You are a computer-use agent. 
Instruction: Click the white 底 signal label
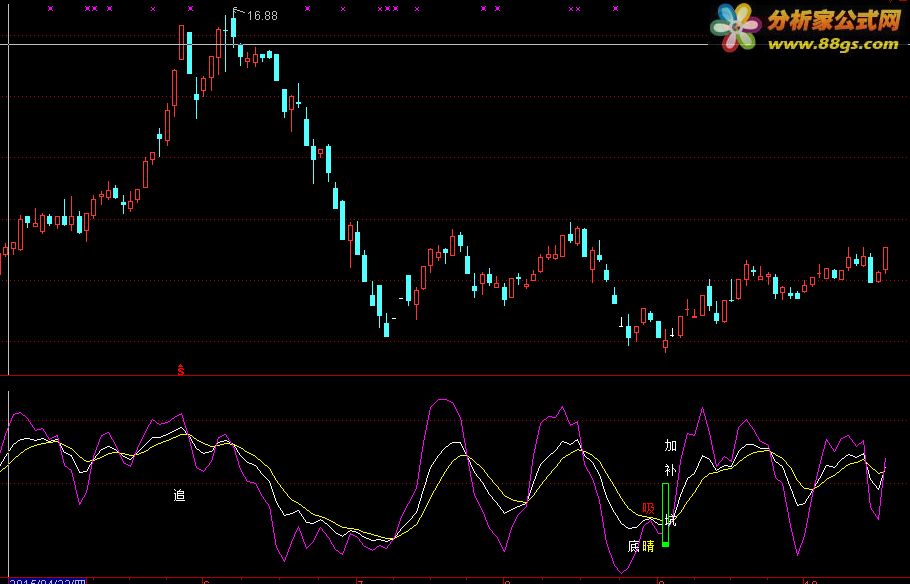coord(634,546)
